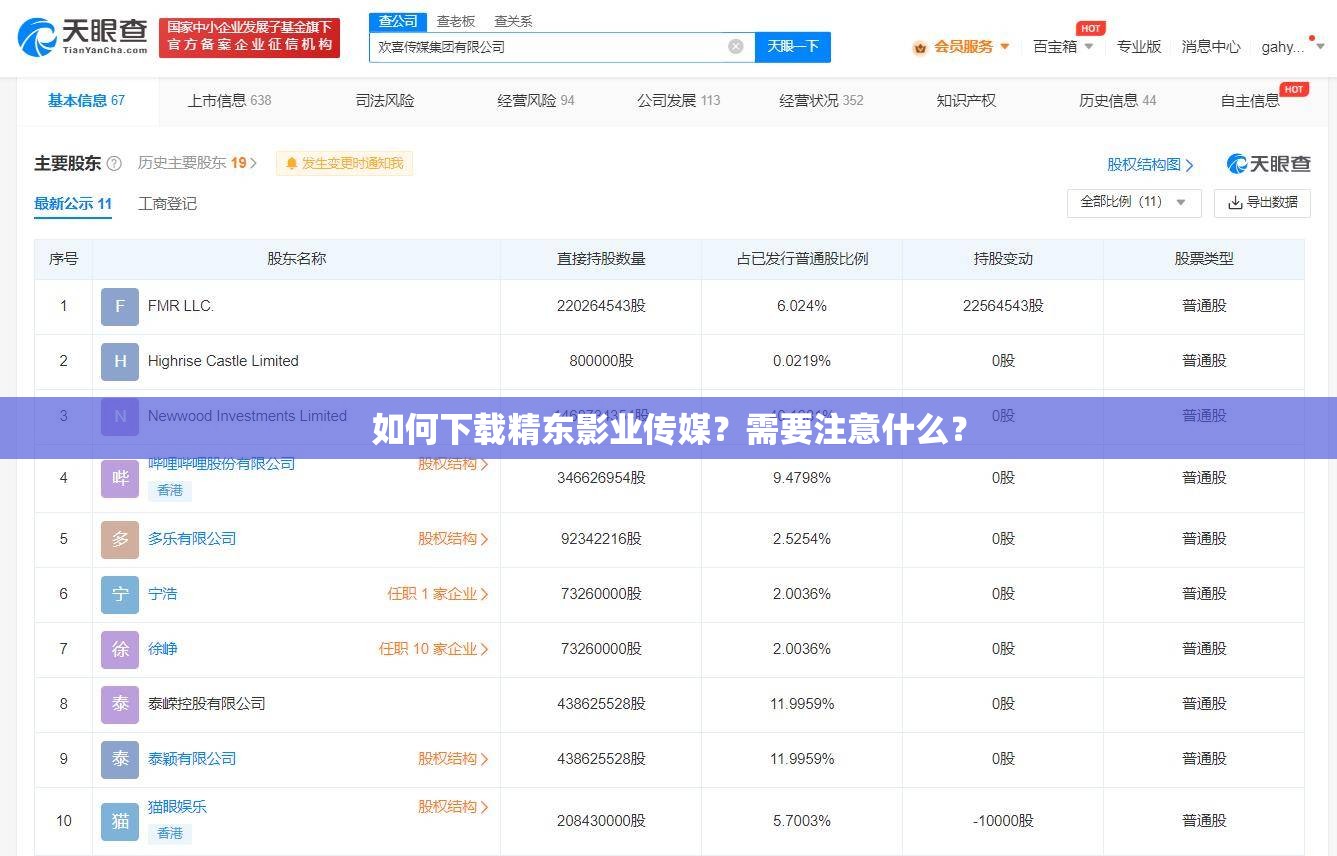Image resolution: width=1337 pixels, height=856 pixels.
Task: Open 消息中心 message center
Action: pos(1210,46)
